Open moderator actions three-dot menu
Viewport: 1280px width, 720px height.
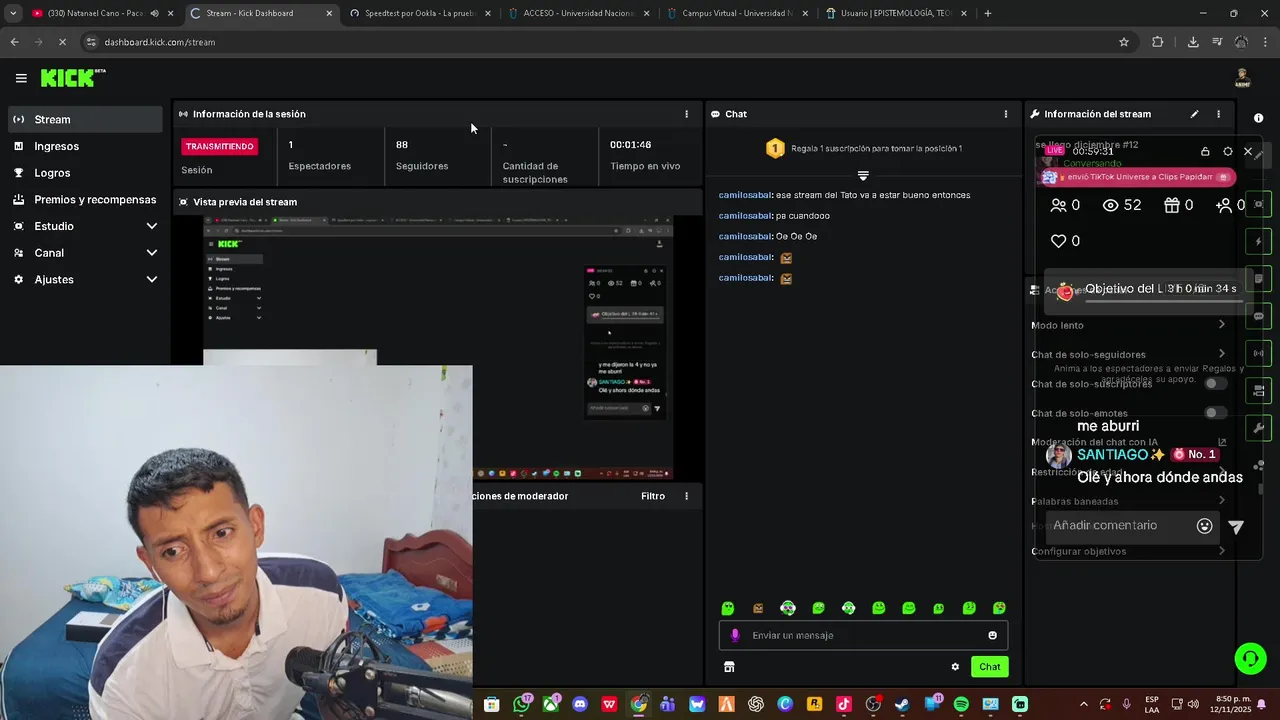(x=686, y=496)
